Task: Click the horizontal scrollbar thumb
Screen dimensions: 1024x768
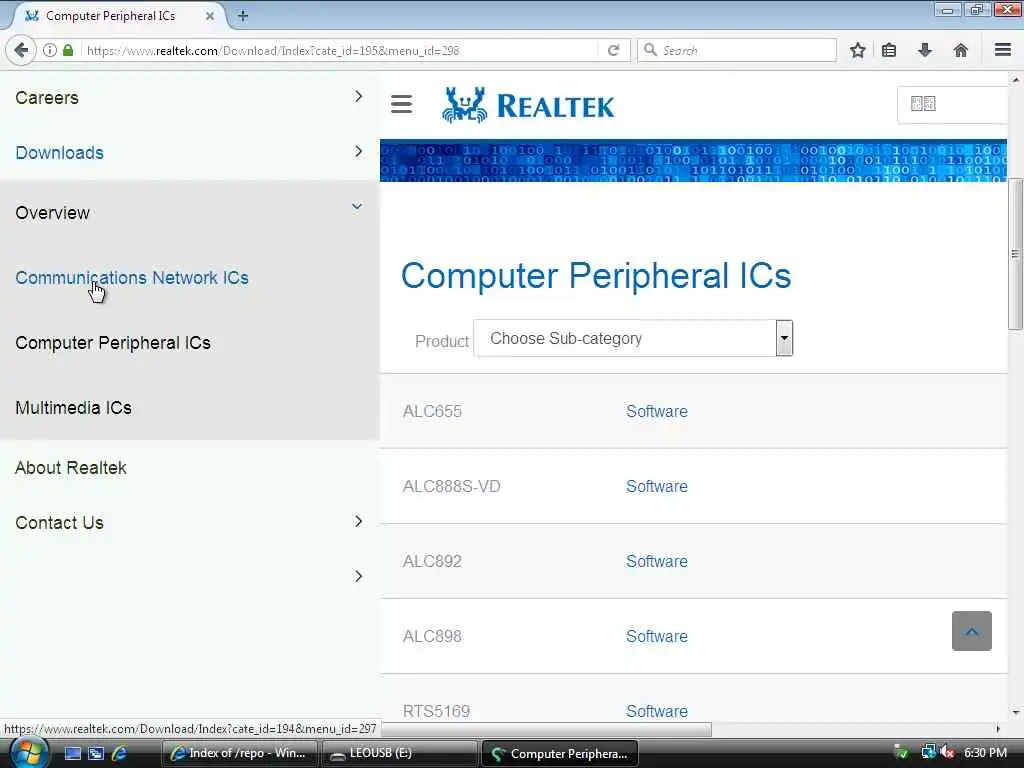Action: (546, 729)
